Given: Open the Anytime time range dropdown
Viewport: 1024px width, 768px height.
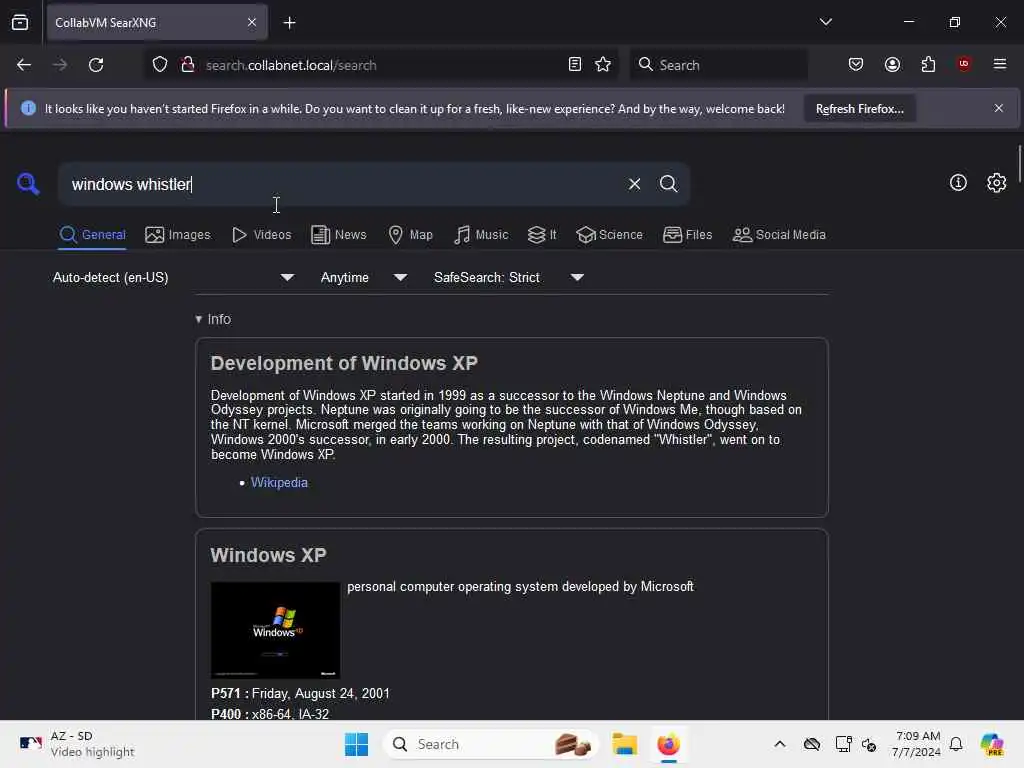Looking at the screenshot, I should (364, 278).
